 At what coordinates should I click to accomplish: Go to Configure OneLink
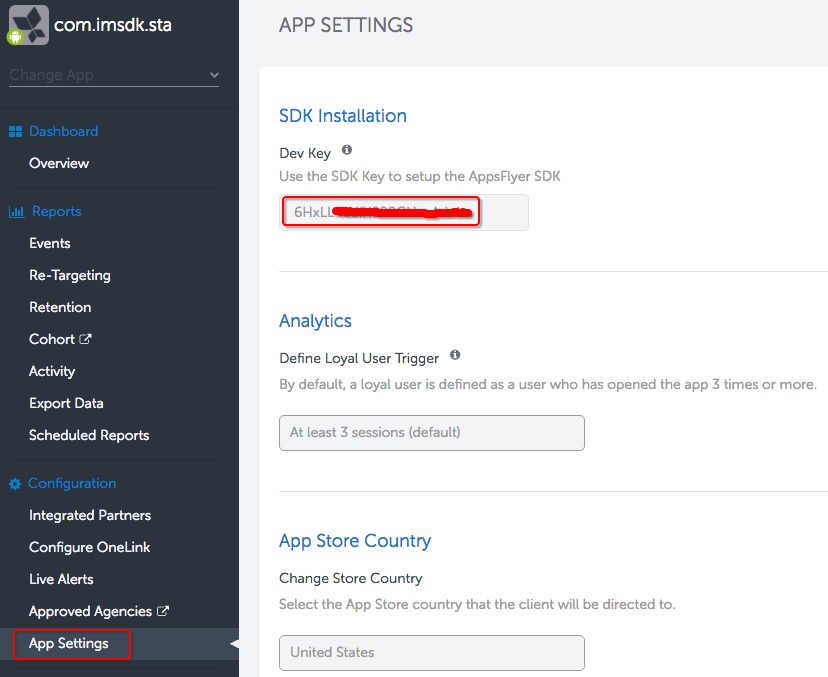point(89,547)
